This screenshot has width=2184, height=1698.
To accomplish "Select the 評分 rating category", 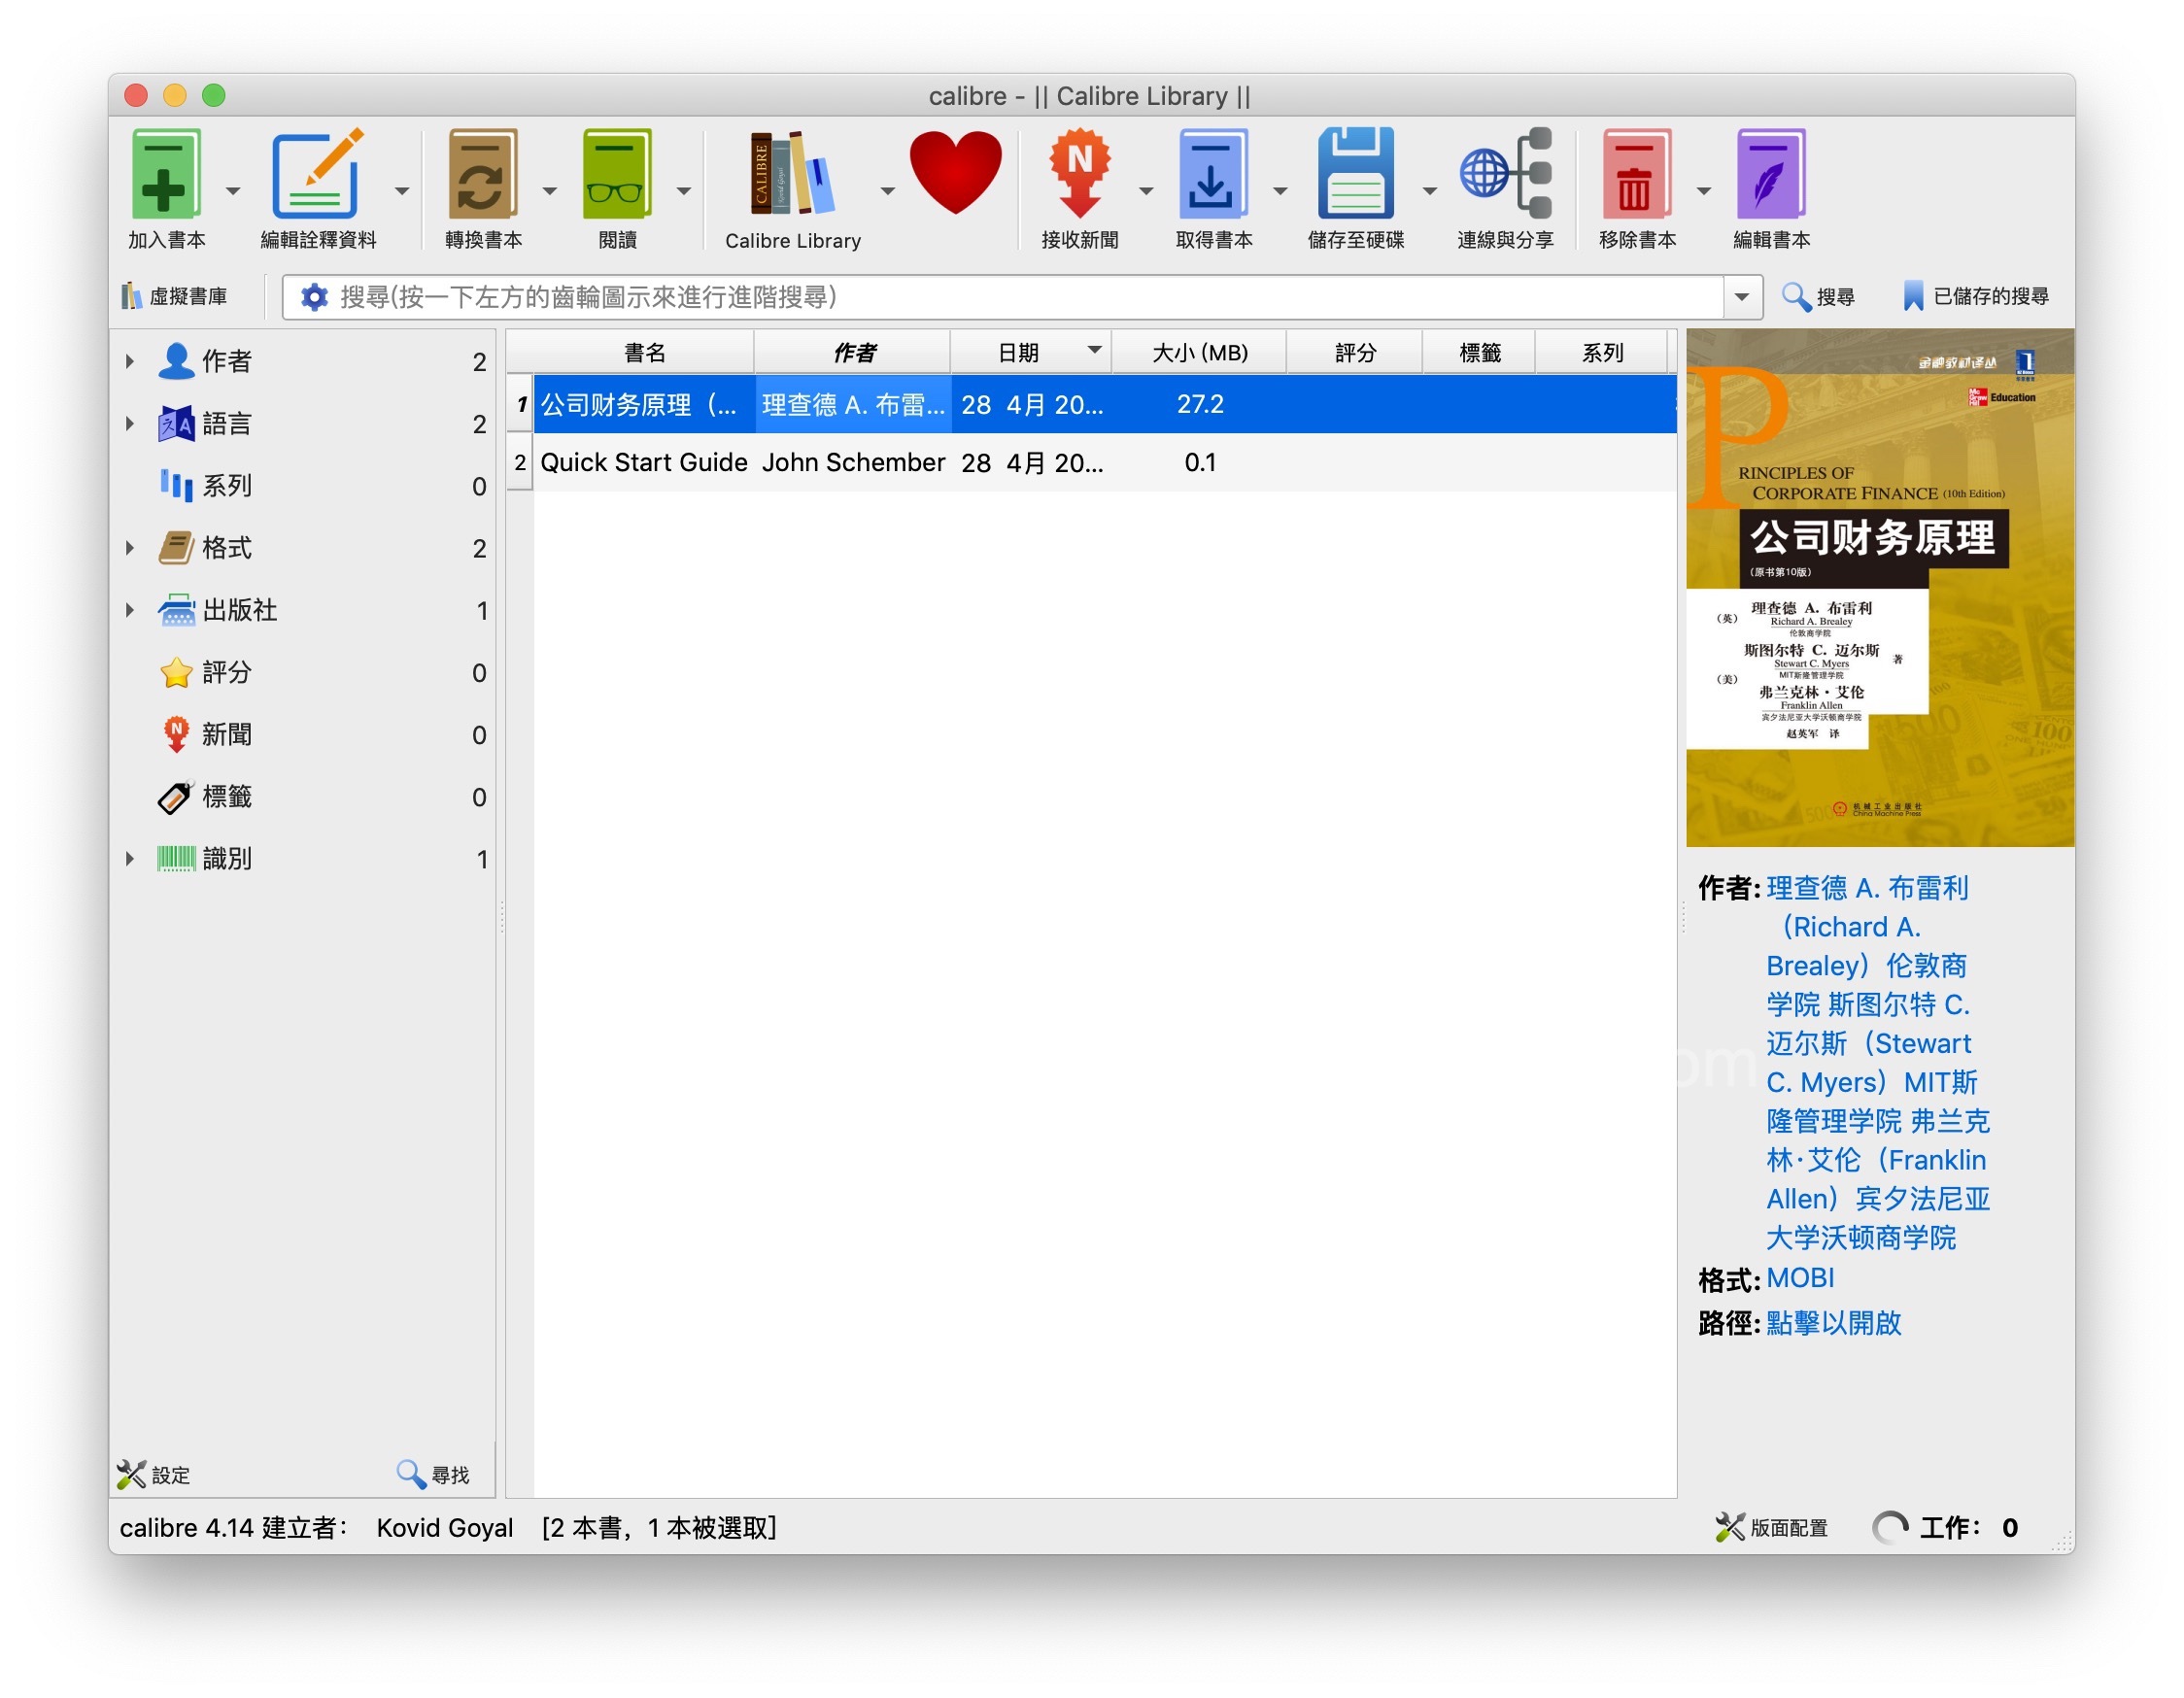I will click(302, 672).
